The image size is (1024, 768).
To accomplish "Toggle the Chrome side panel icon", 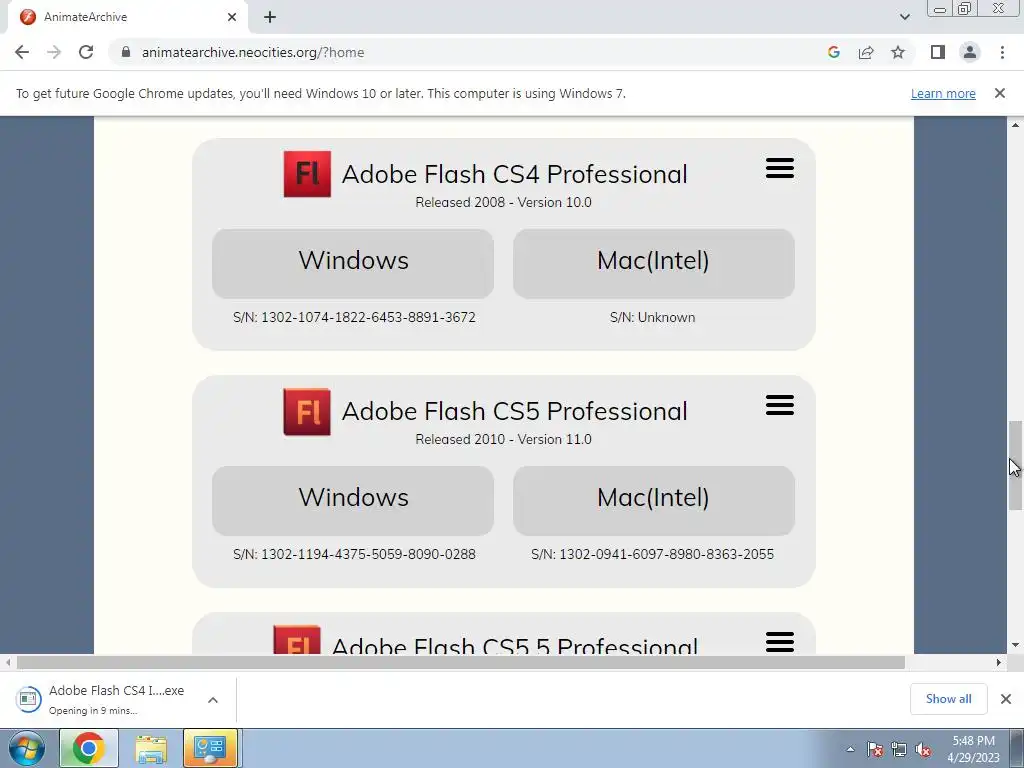I will [938, 52].
